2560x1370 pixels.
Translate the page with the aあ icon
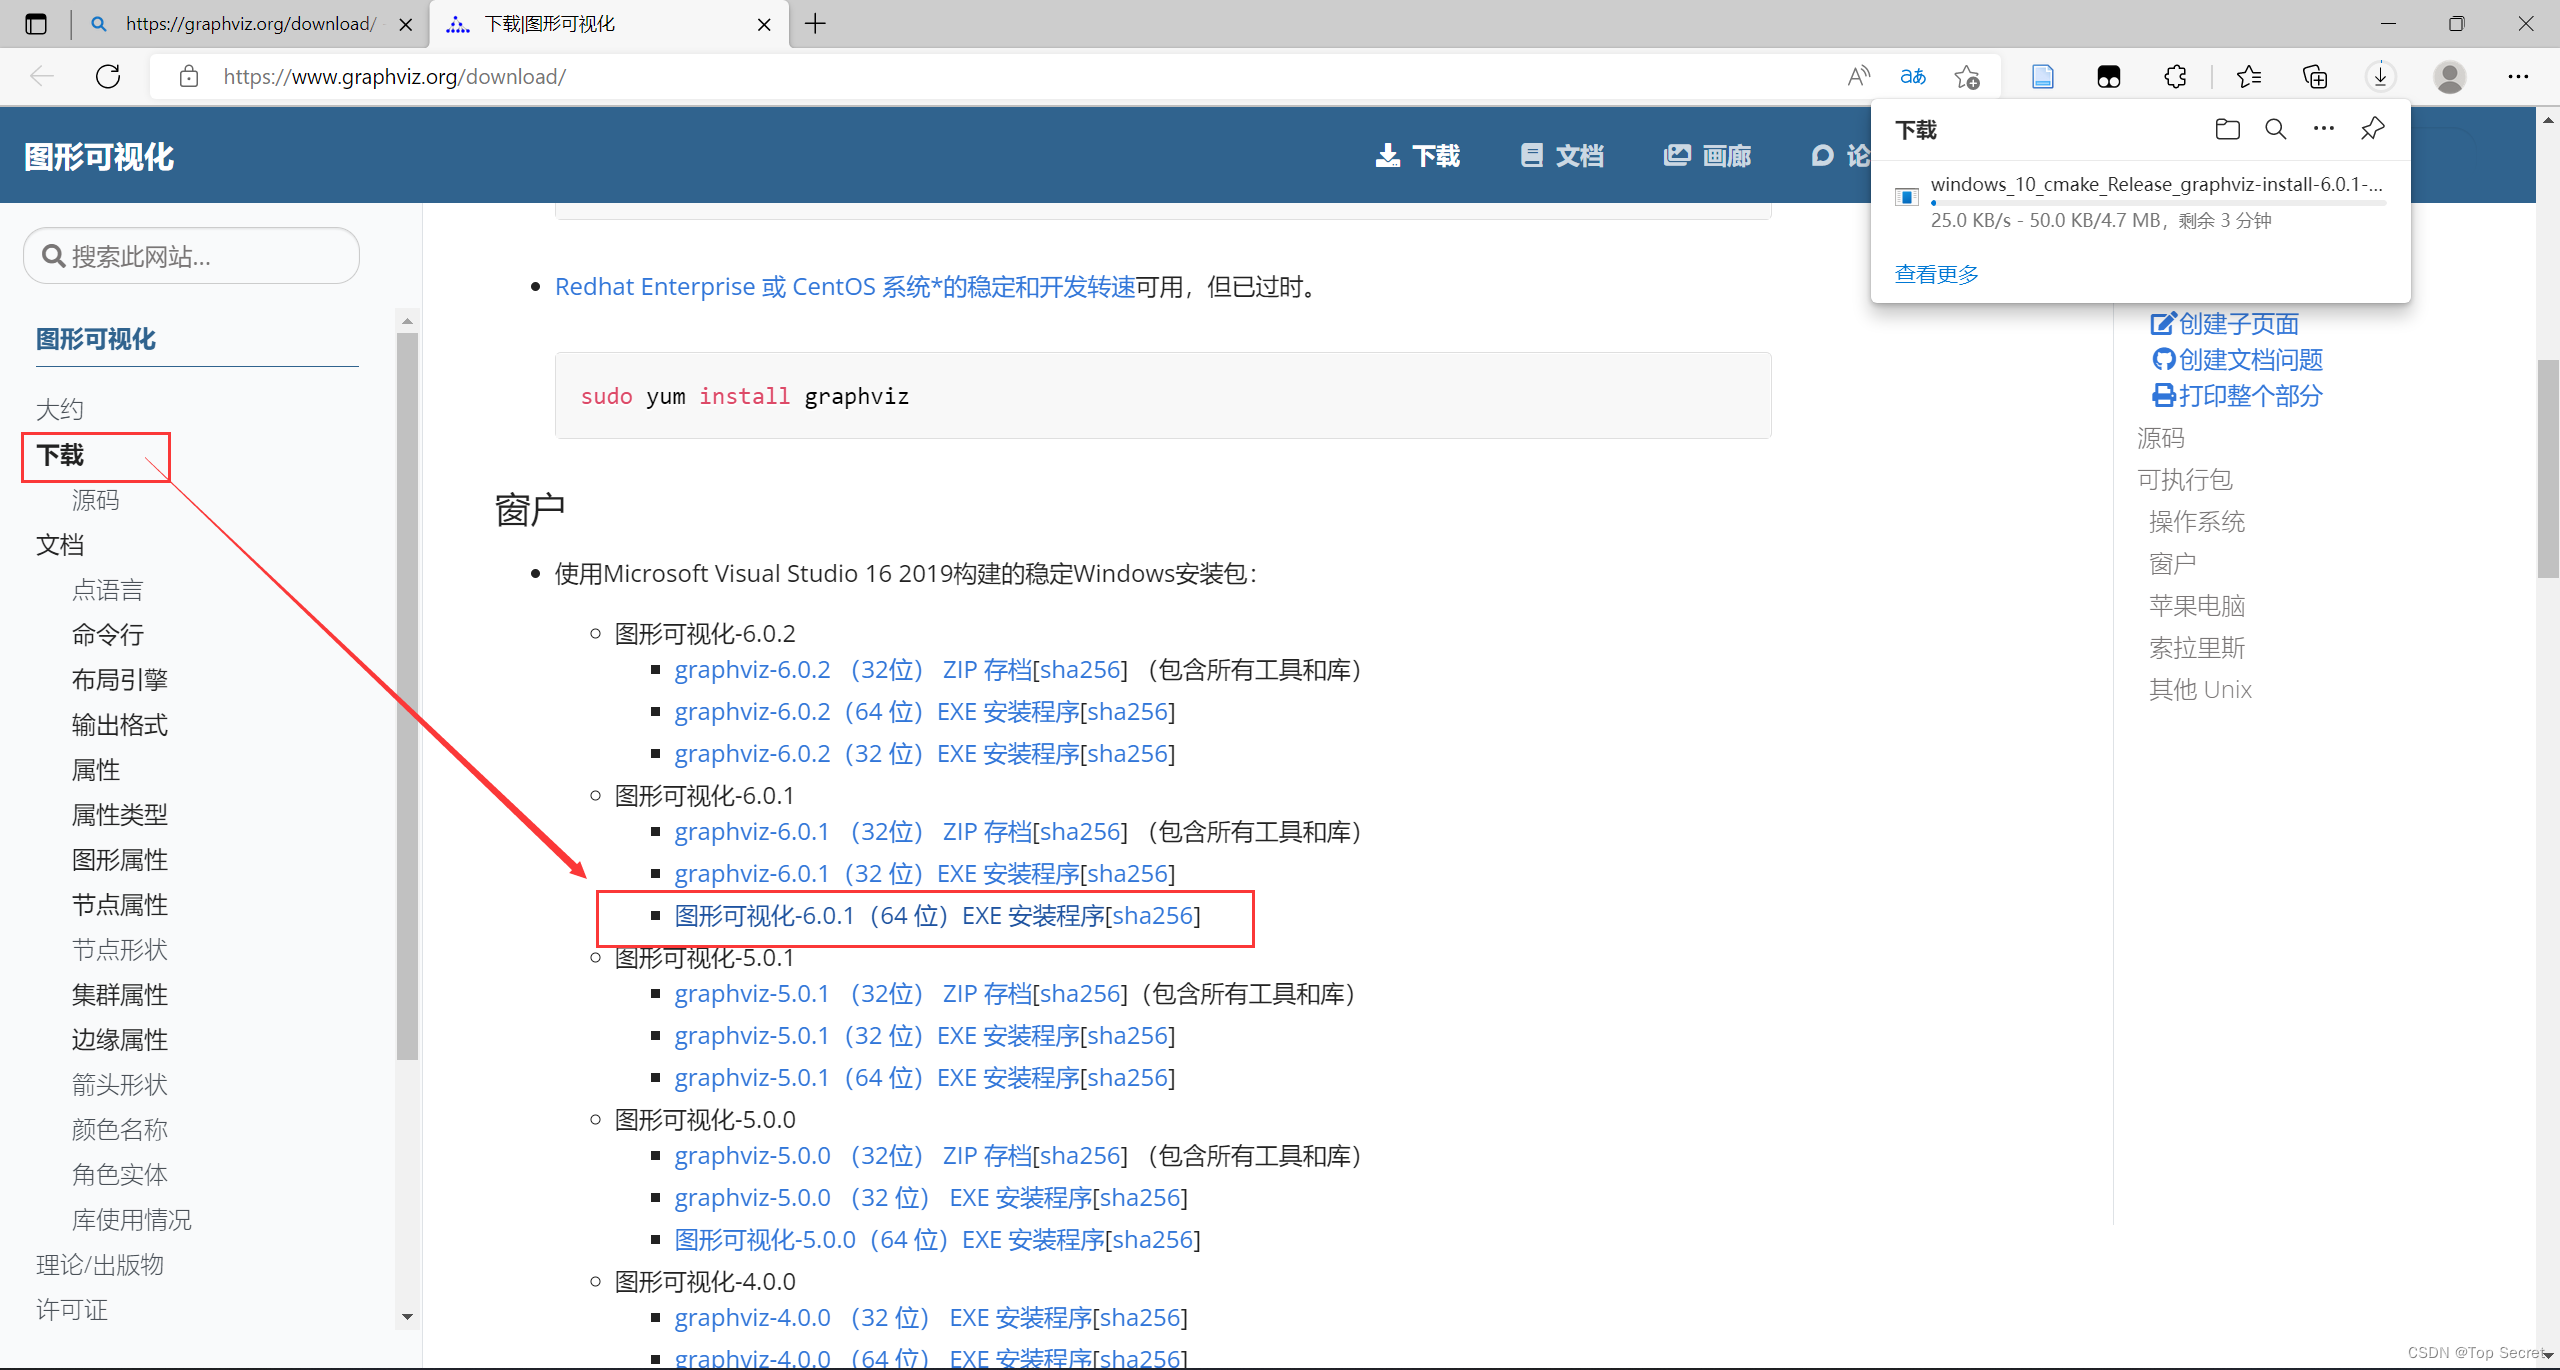click(x=1911, y=76)
